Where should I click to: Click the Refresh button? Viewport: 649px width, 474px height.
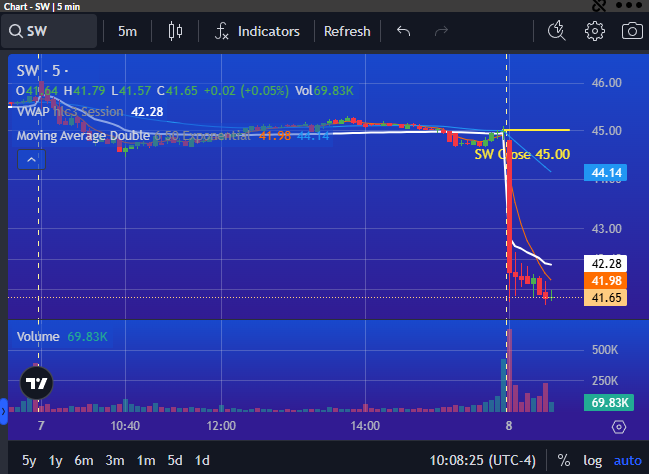pyautogui.click(x=347, y=31)
